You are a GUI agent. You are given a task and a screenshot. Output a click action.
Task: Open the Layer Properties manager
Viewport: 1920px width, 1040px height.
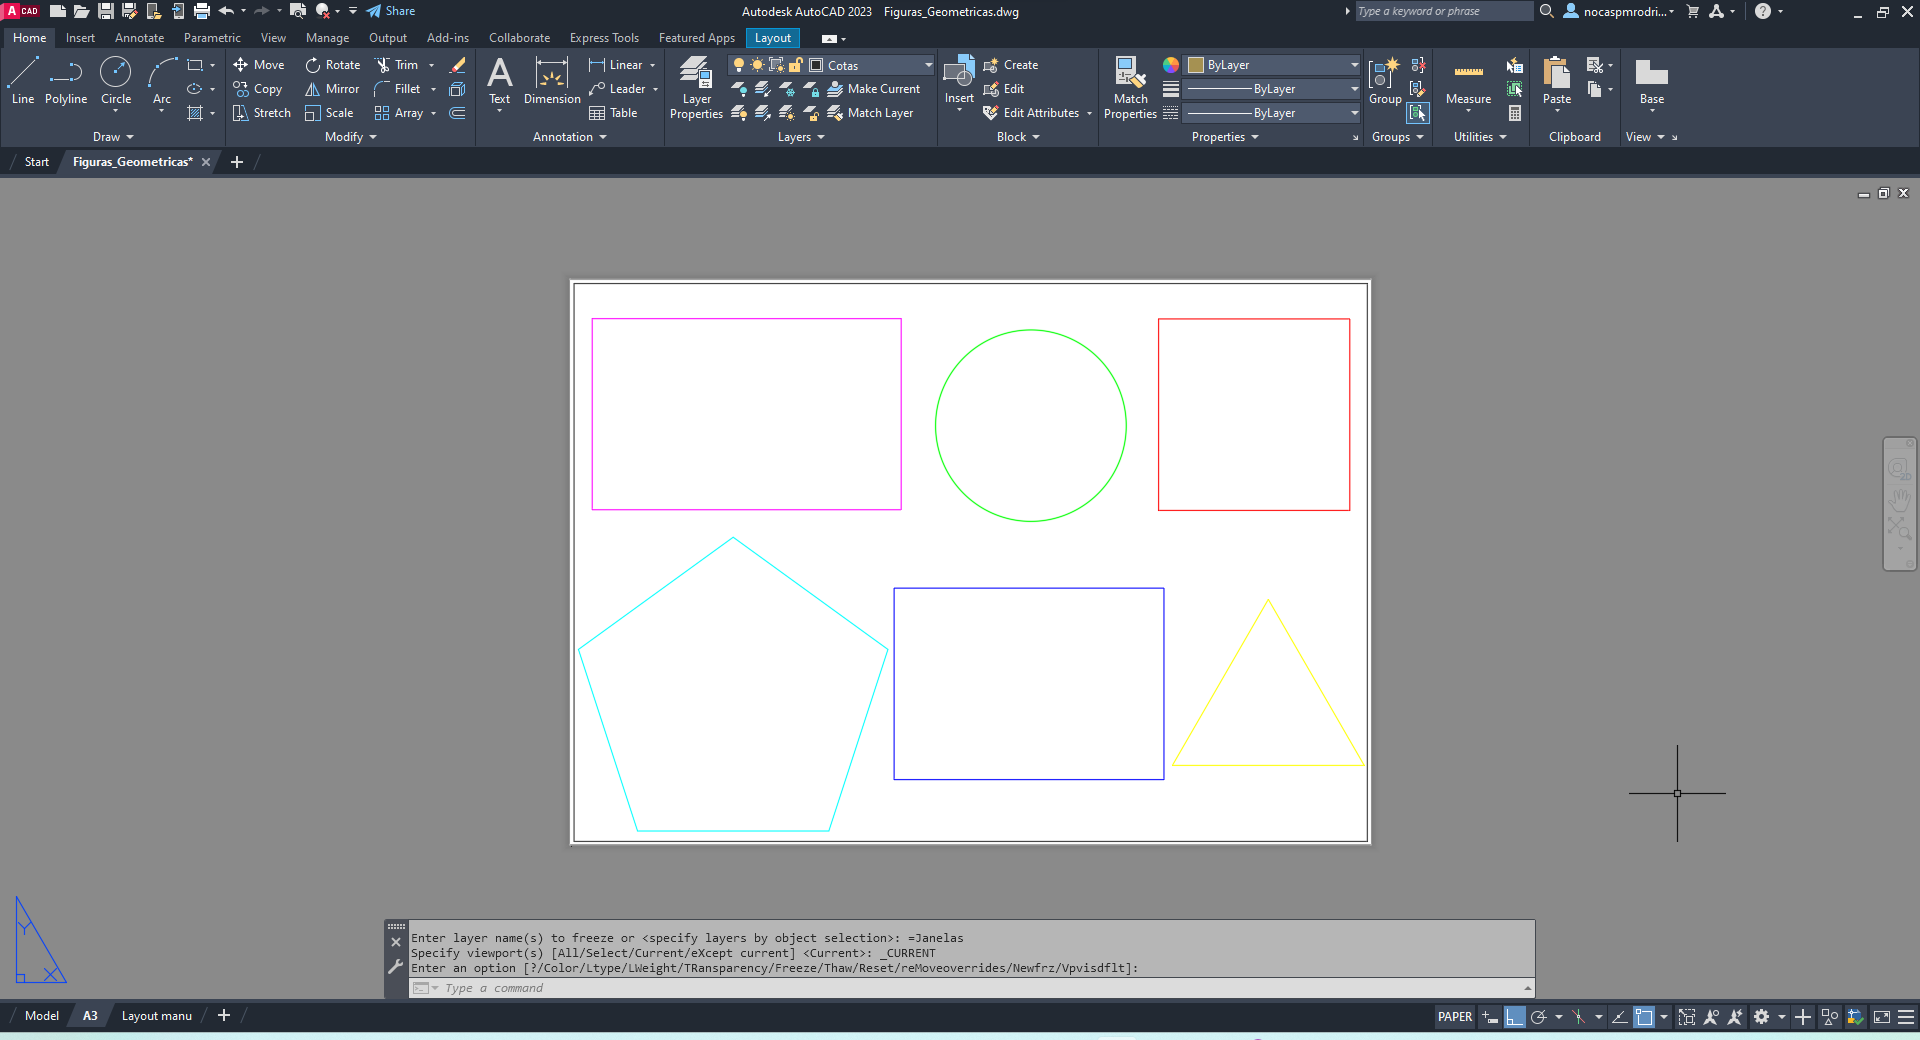(x=696, y=88)
